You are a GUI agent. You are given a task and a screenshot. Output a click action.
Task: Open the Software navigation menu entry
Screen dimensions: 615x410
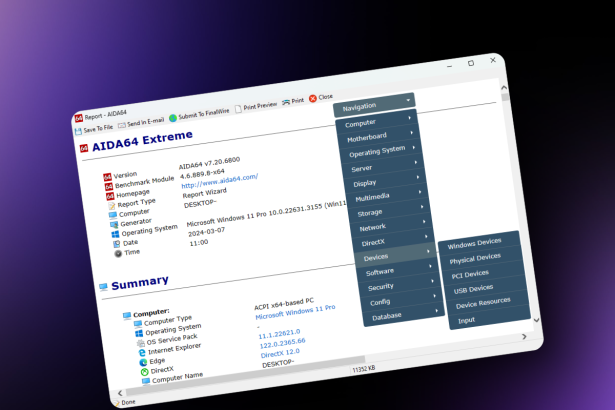[397, 270]
